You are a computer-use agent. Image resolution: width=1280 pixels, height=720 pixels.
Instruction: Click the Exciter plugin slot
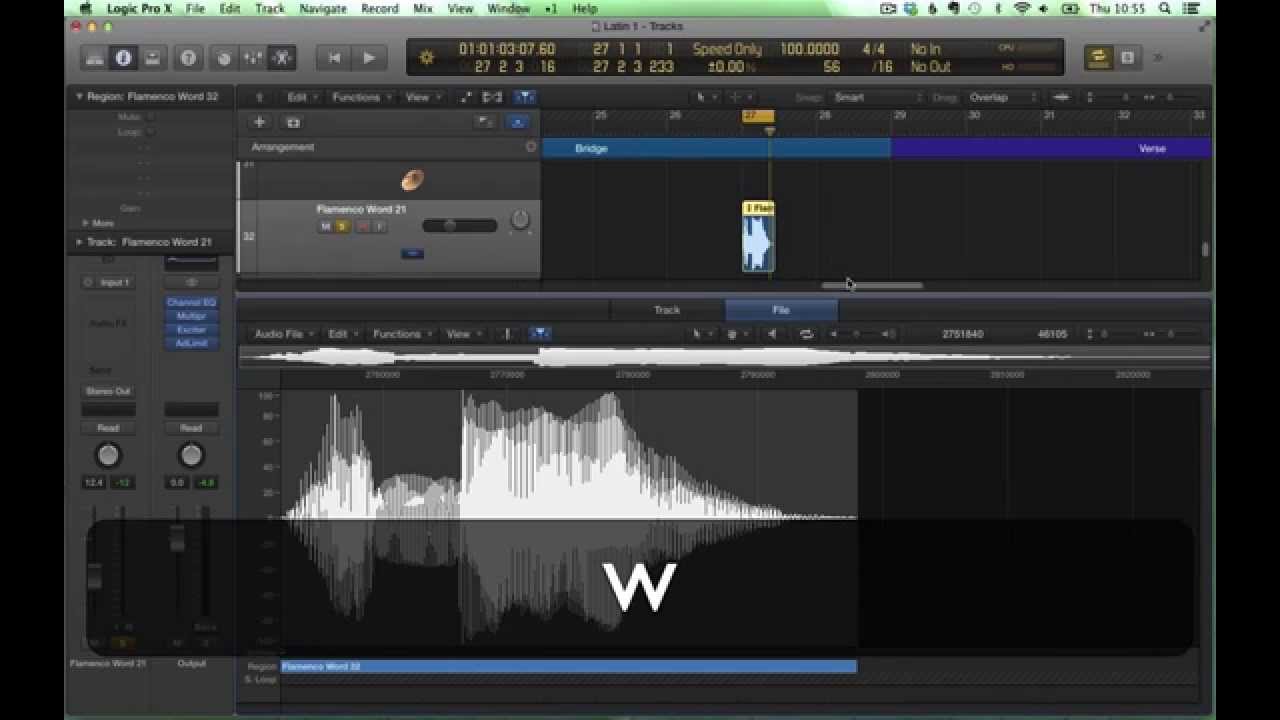click(x=191, y=329)
